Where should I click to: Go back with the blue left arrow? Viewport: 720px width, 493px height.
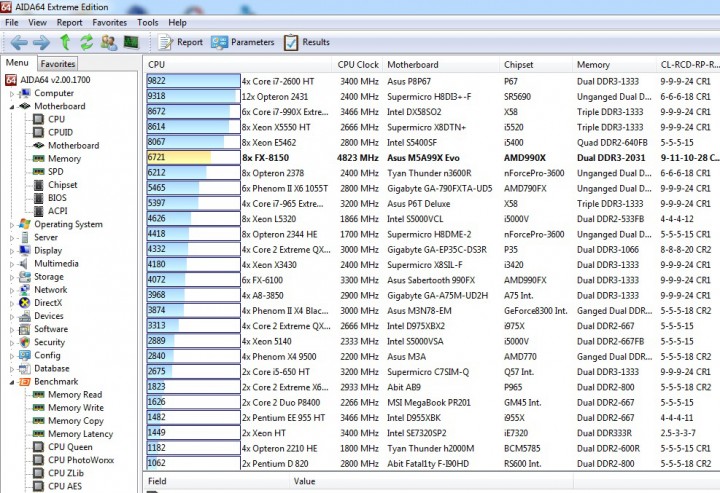coord(19,43)
